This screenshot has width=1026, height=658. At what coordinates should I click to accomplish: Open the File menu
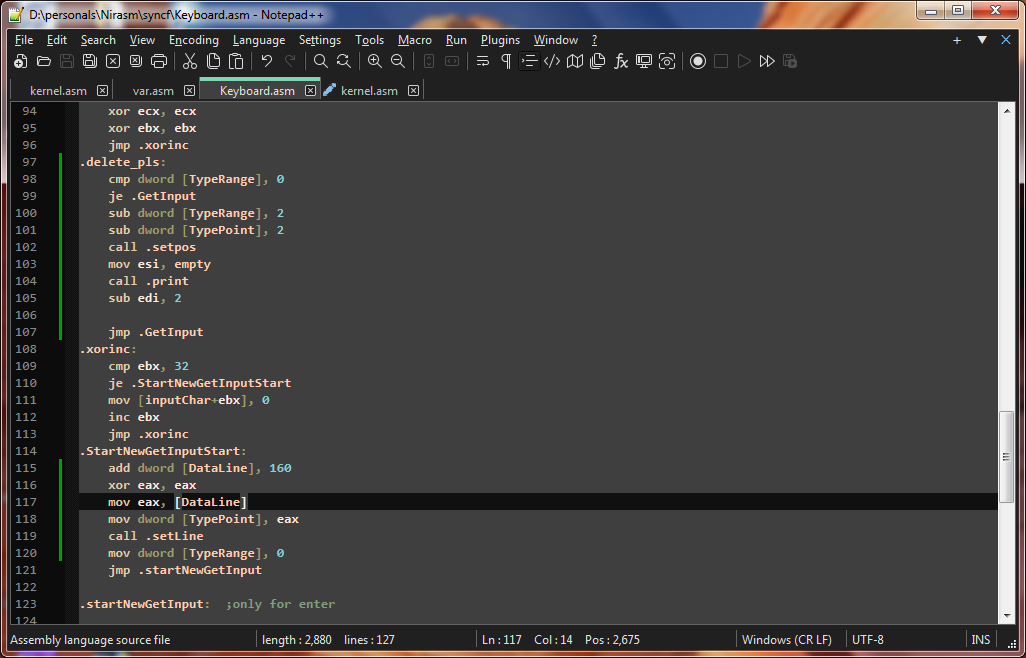click(x=24, y=40)
